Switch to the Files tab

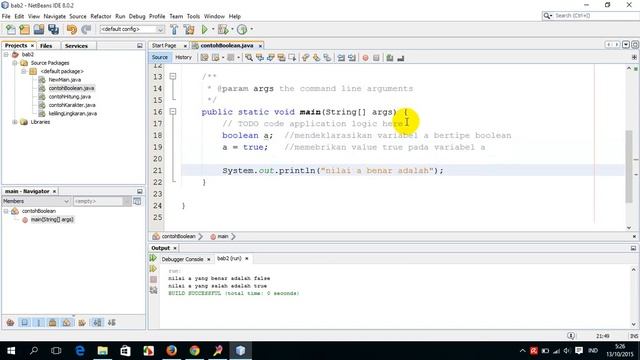pos(46,46)
